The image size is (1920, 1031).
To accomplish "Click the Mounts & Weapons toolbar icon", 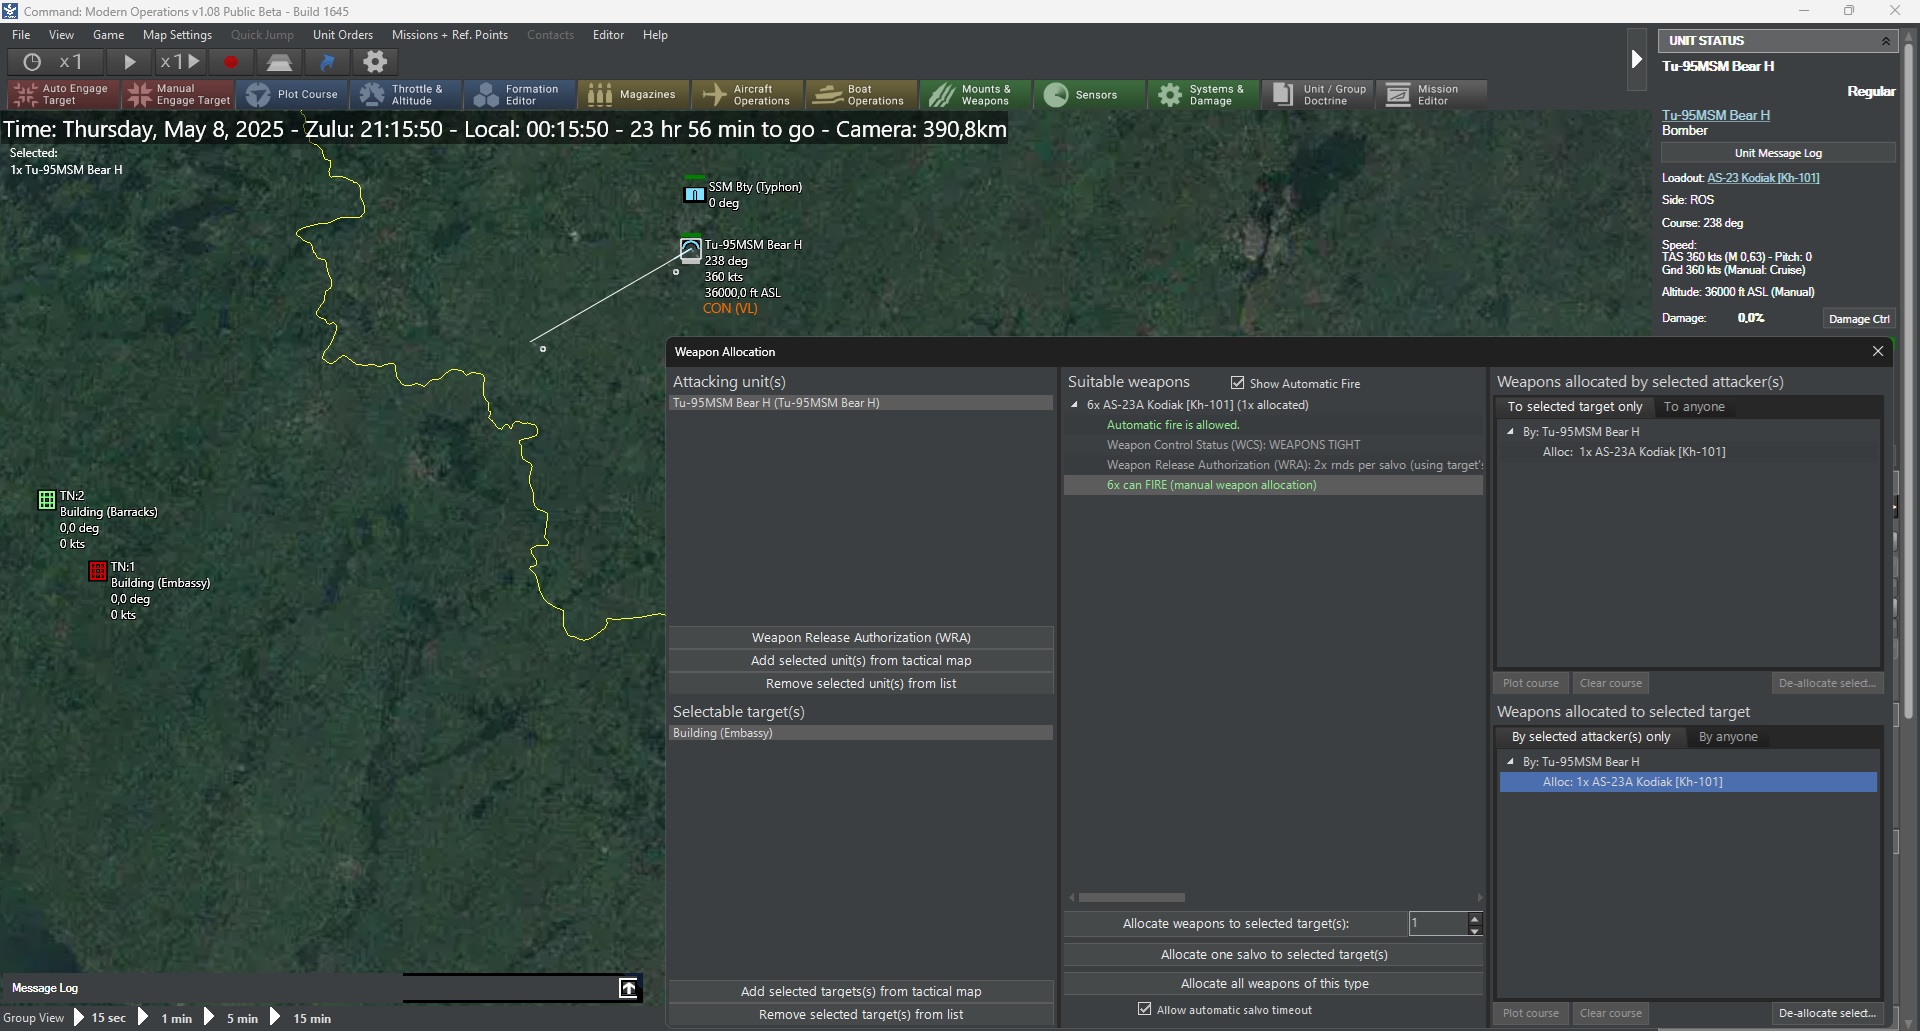I will click(974, 95).
